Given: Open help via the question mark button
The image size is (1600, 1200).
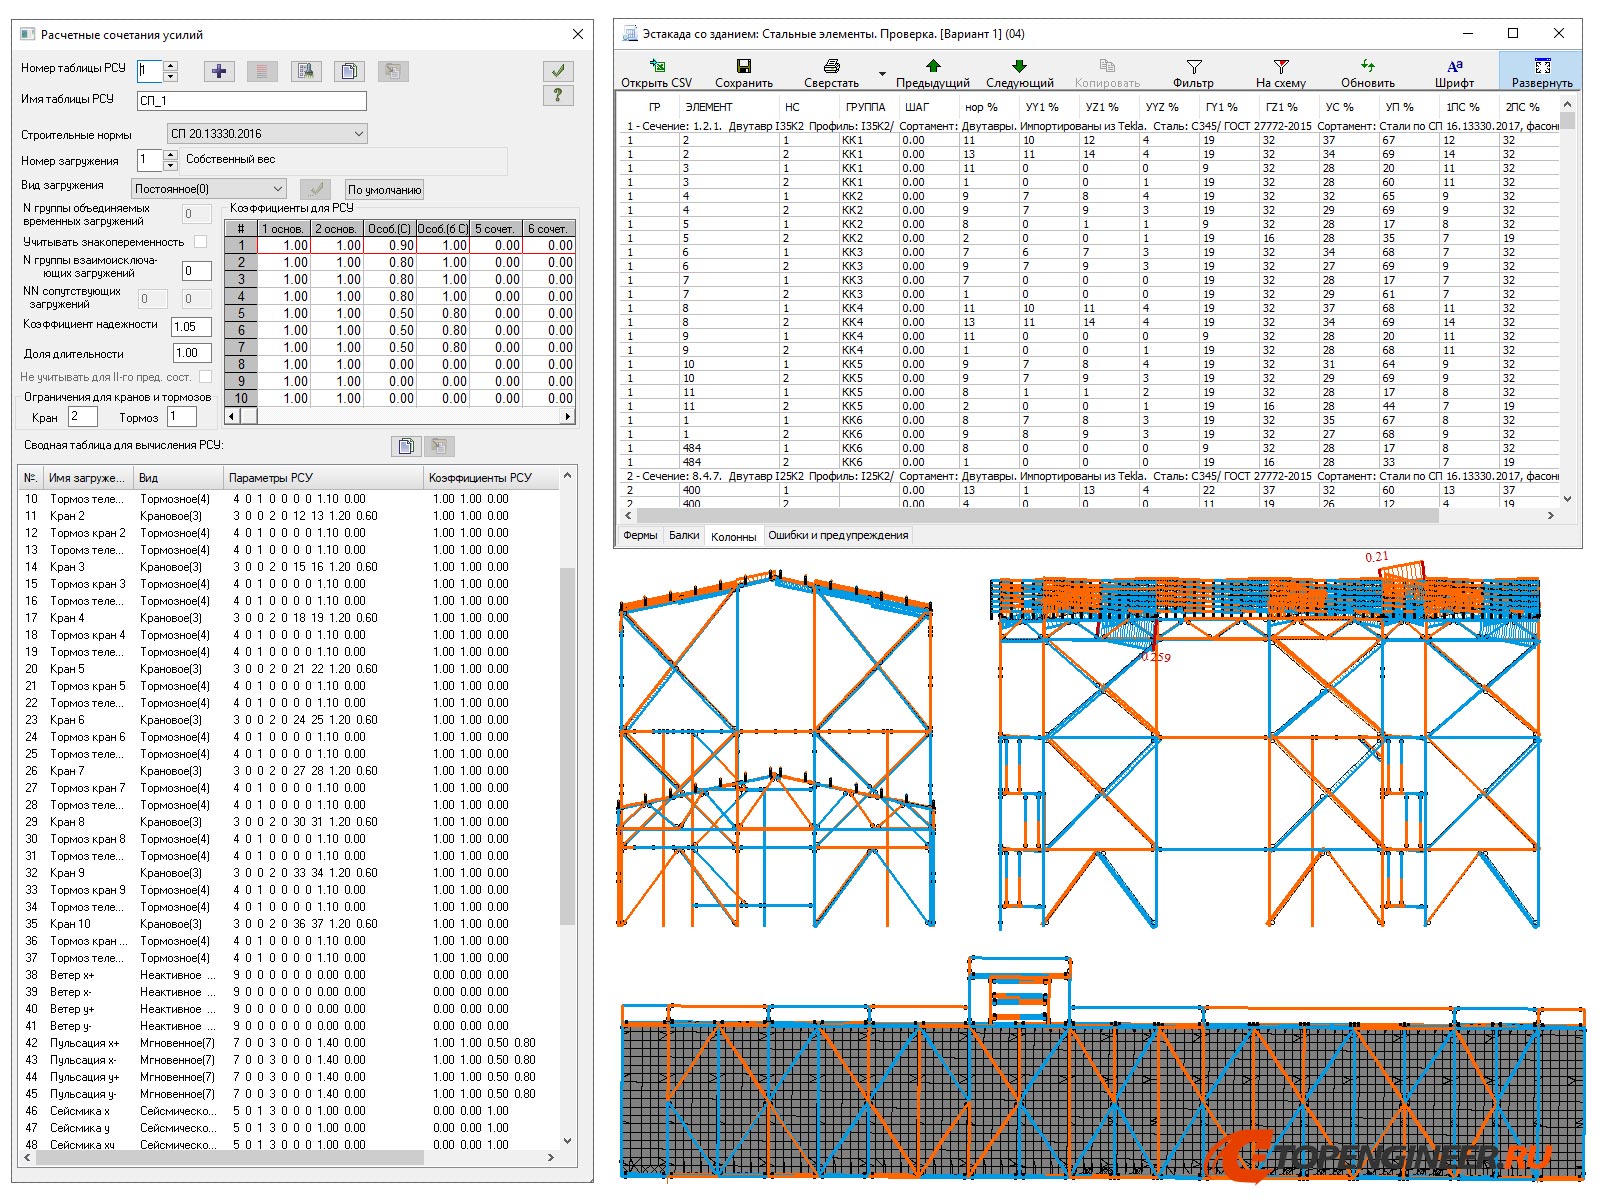Looking at the screenshot, I should click(558, 96).
